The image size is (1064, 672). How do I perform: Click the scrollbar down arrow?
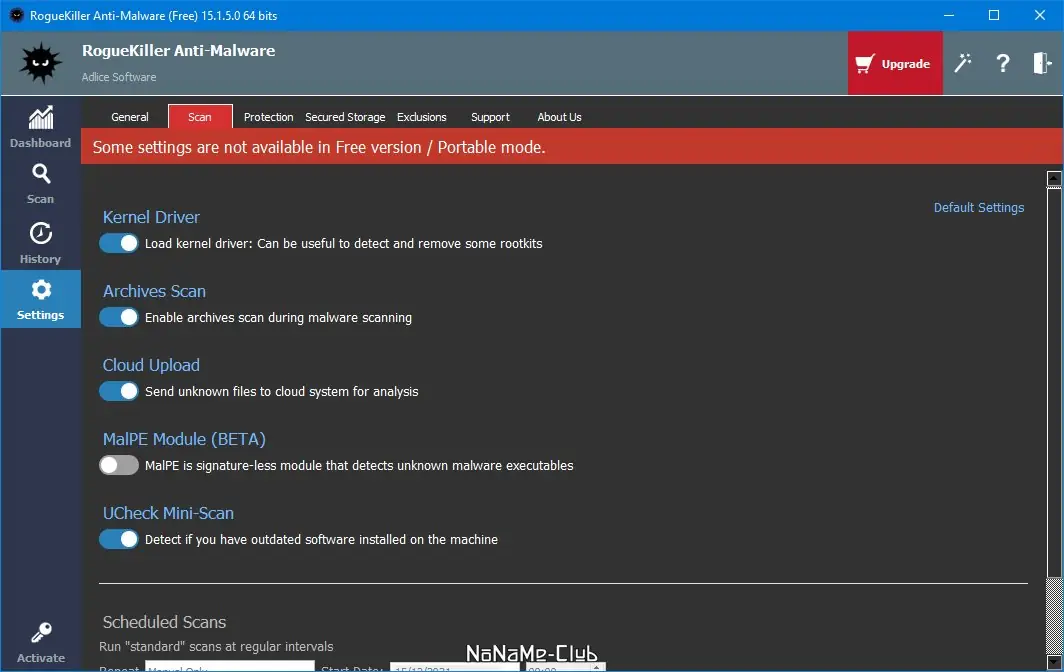pos(1054,662)
